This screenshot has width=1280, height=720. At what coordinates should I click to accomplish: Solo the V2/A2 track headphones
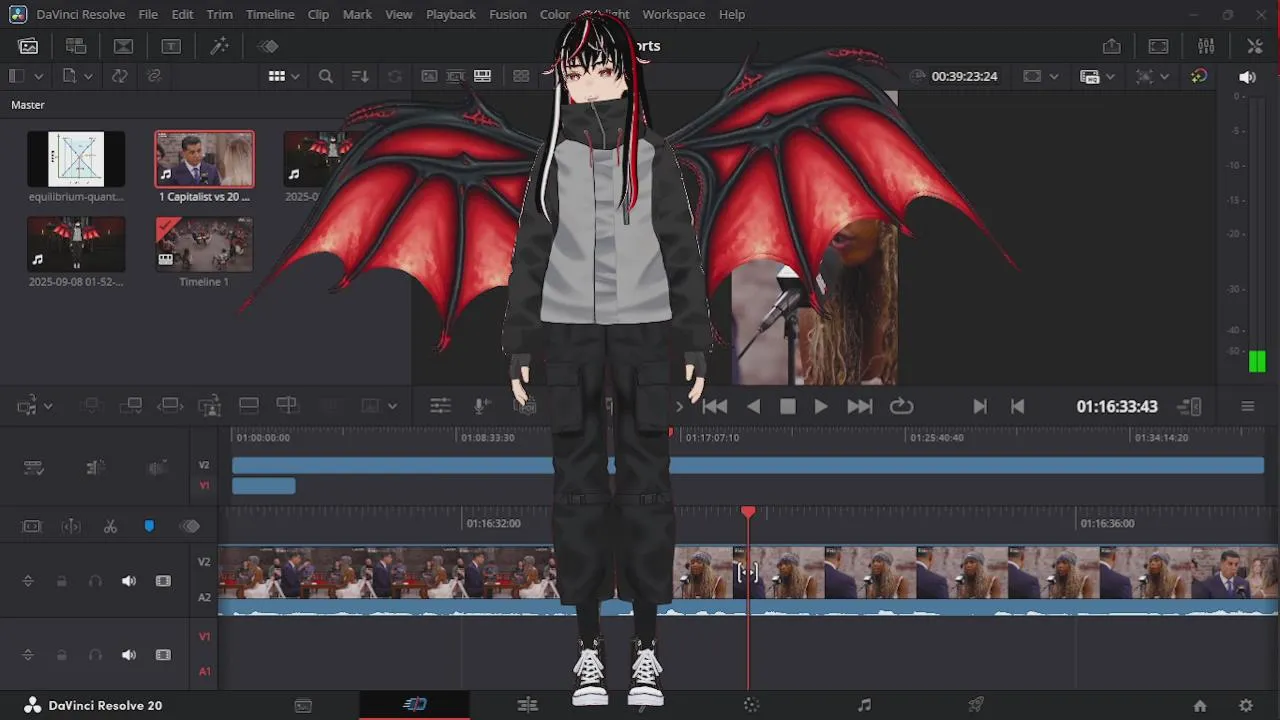(95, 581)
